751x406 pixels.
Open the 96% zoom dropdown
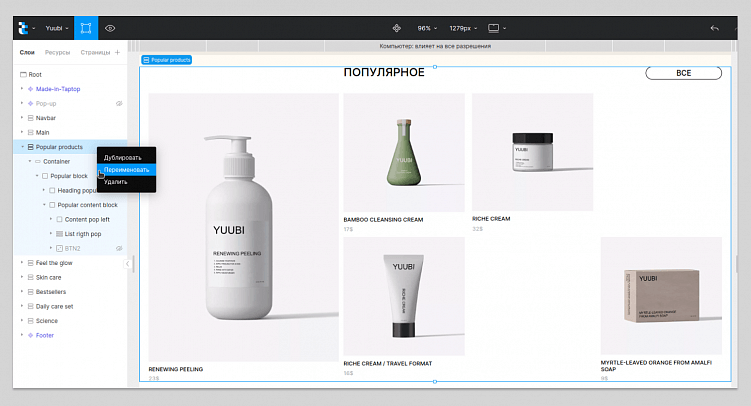pyautogui.click(x=427, y=28)
